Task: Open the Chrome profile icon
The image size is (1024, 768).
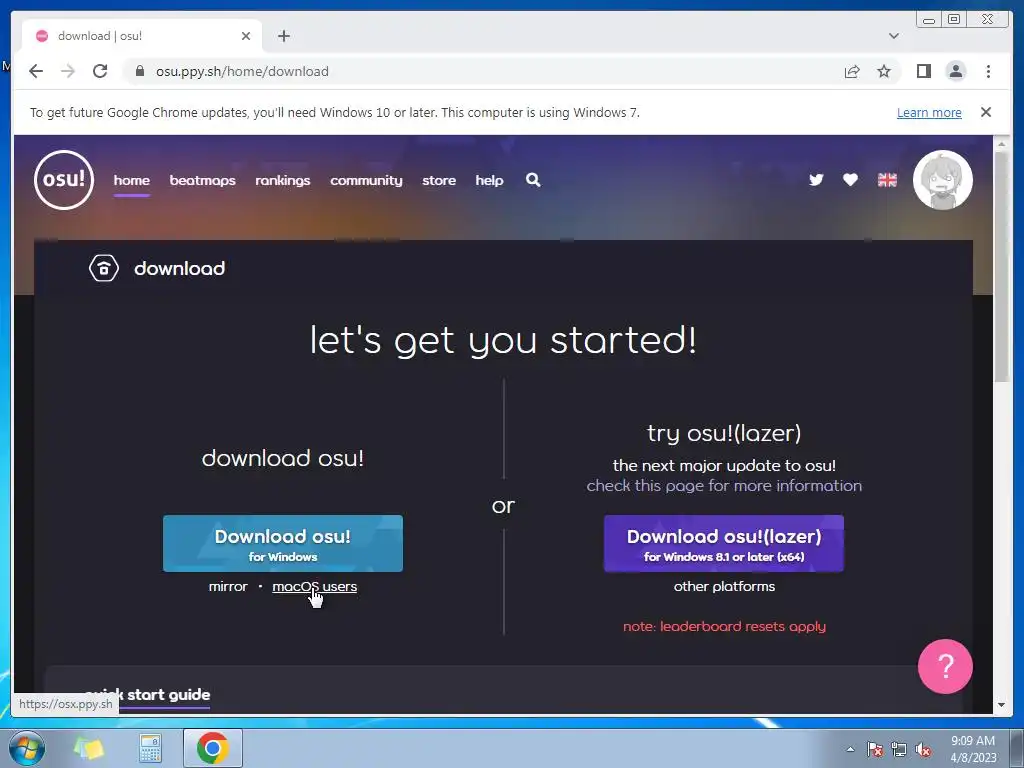Action: coord(956,71)
